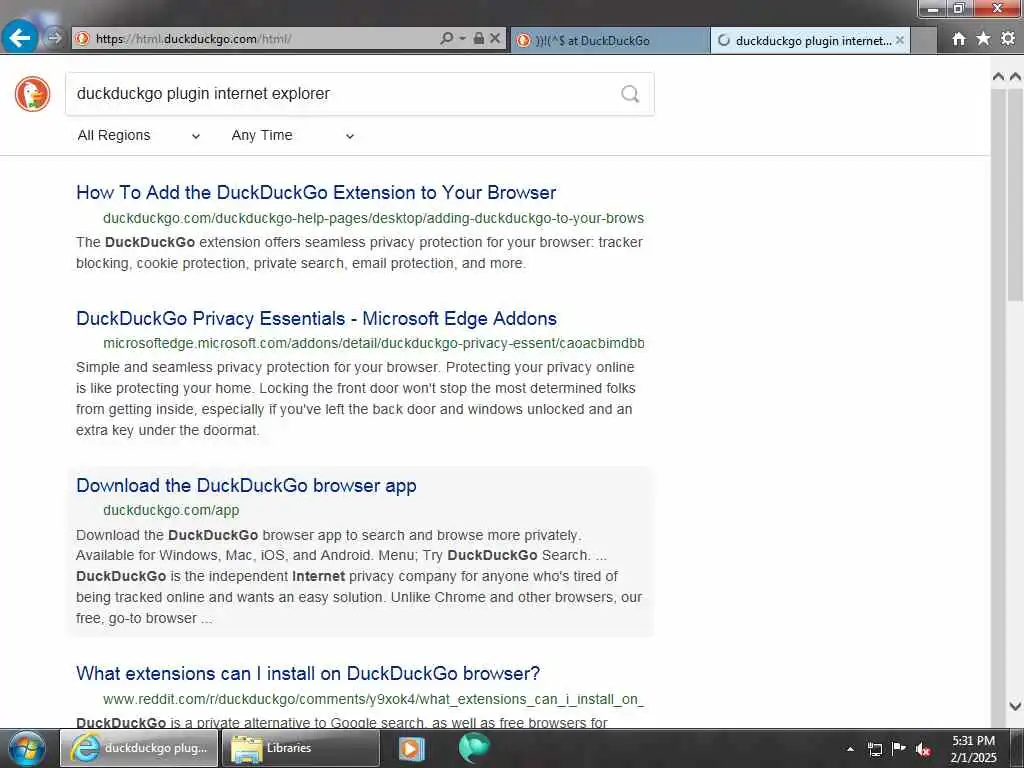This screenshot has height=768, width=1024.
Task: Go back with the browser back arrow
Action: pos(19,38)
